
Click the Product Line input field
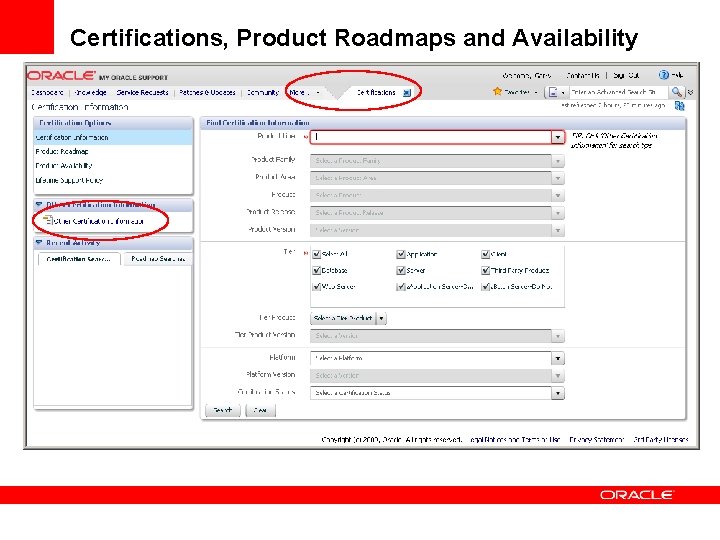[x=431, y=137]
